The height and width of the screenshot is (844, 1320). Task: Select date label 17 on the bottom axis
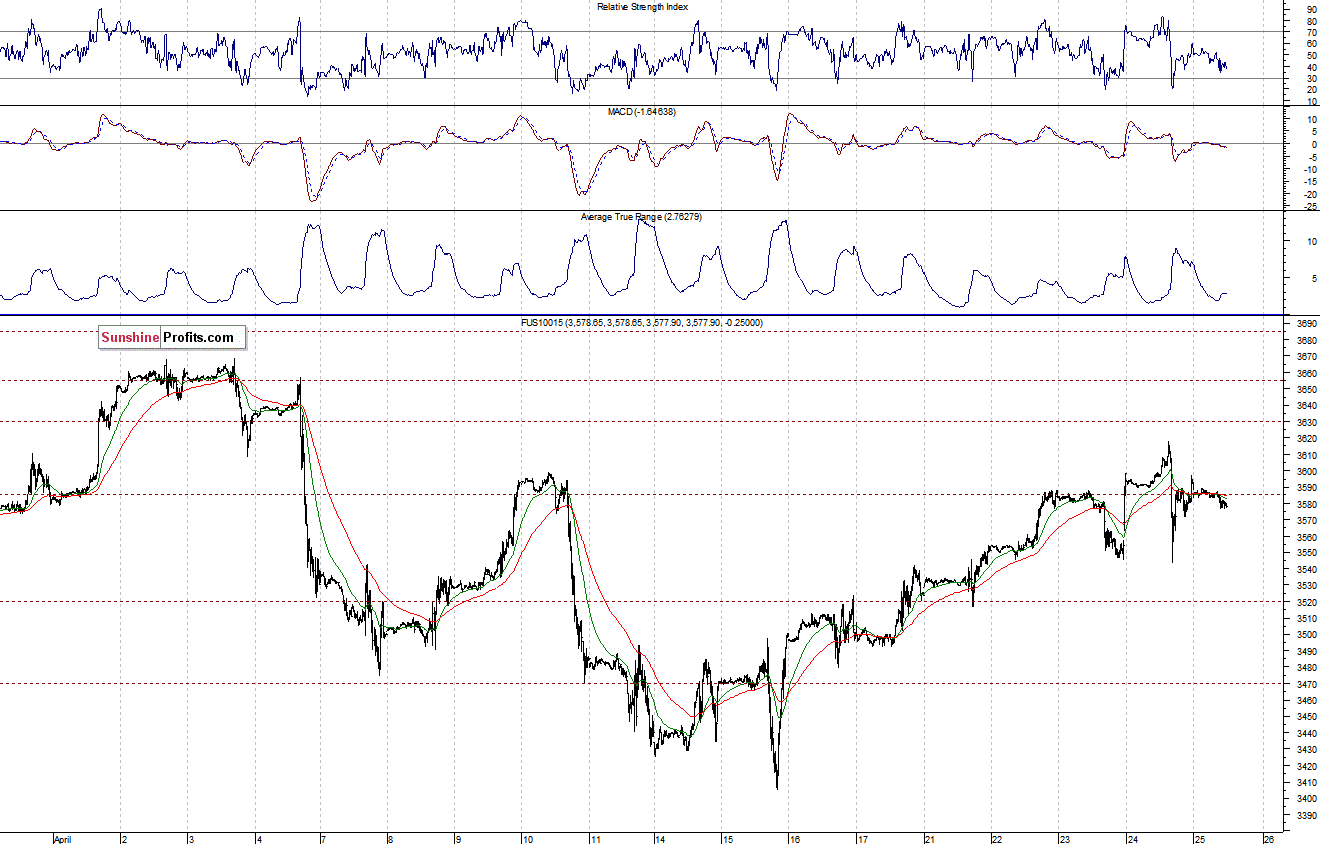coord(861,838)
